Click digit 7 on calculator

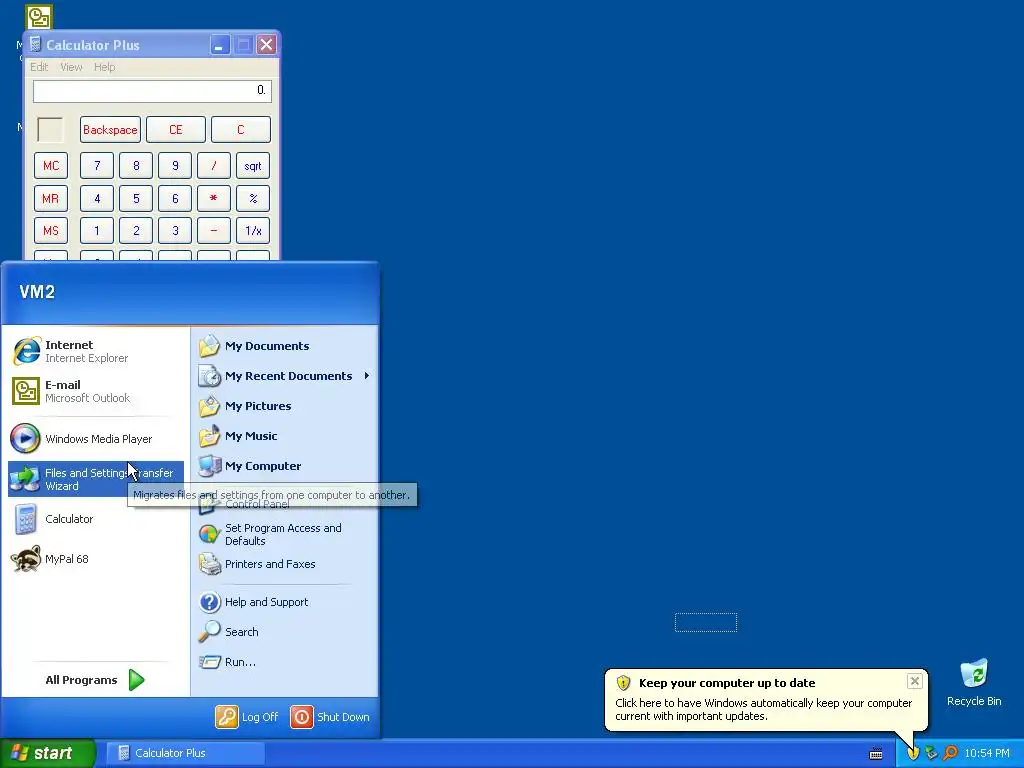click(97, 166)
